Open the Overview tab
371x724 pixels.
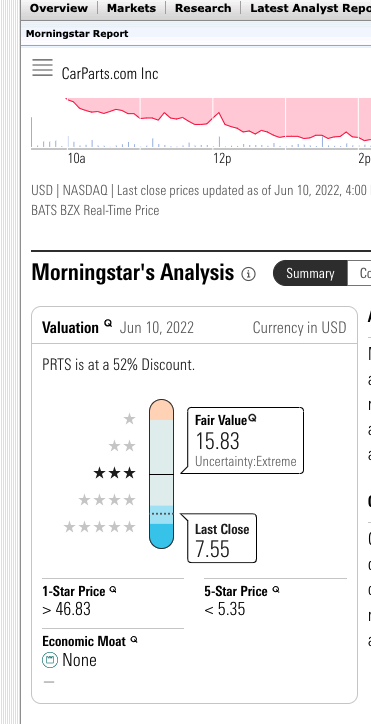coord(59,8)
